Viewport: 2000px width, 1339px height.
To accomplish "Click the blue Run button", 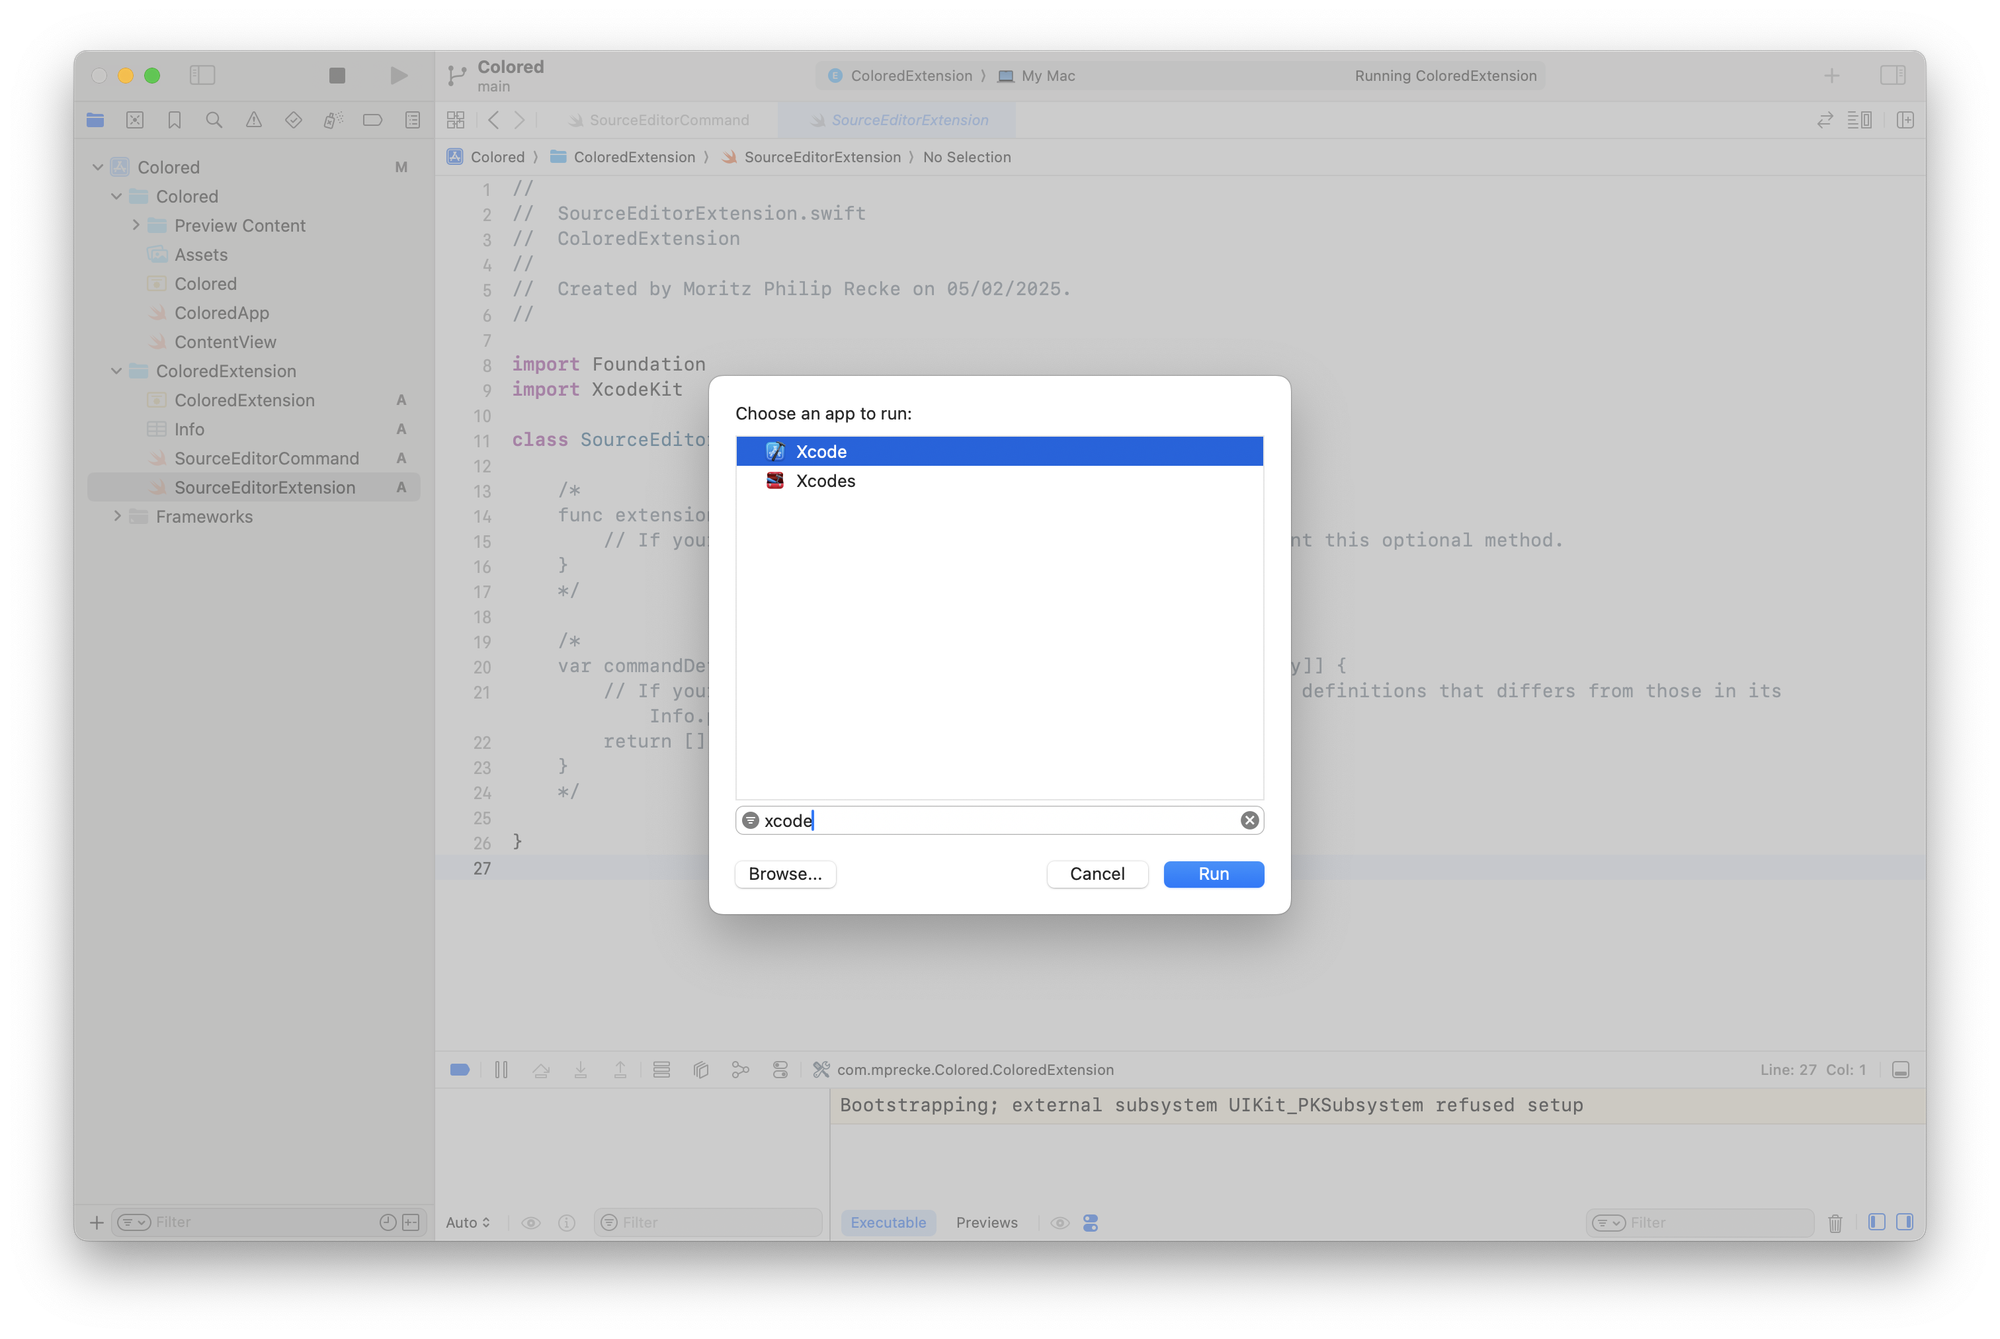I will click(x=1213, y=874).
